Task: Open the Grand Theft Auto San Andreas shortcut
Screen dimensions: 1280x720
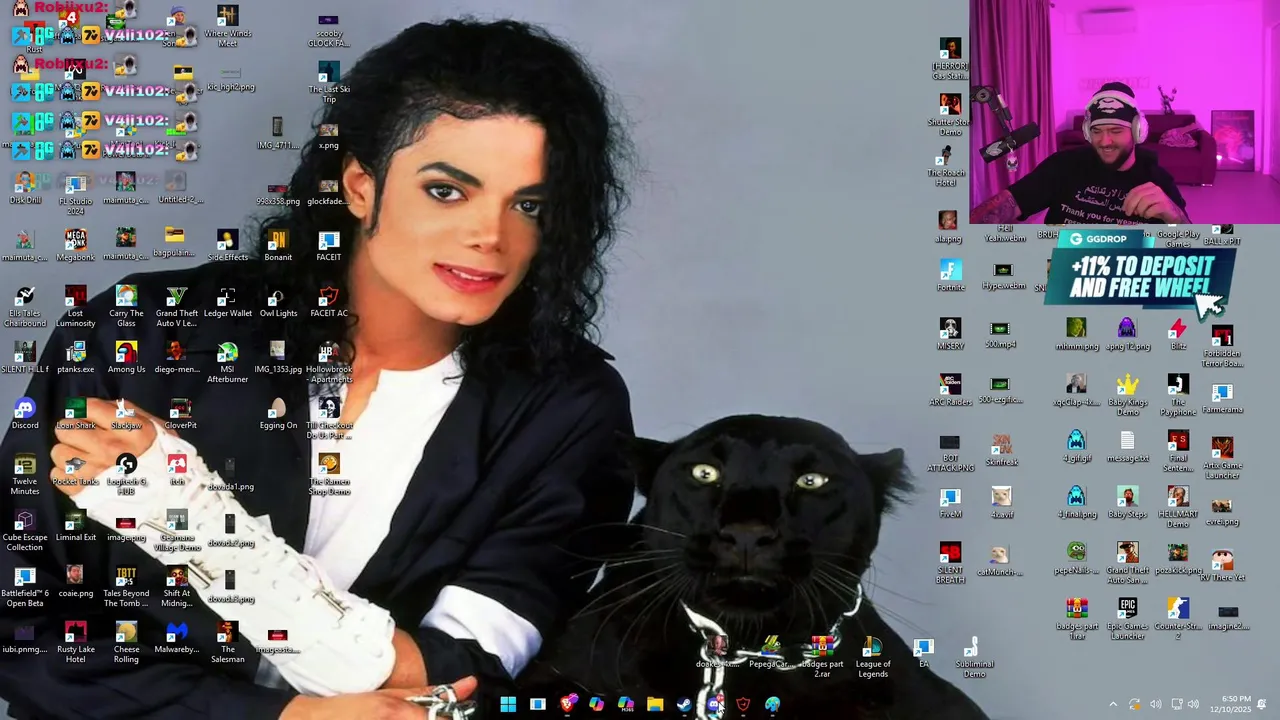Action: [1128, 563]
